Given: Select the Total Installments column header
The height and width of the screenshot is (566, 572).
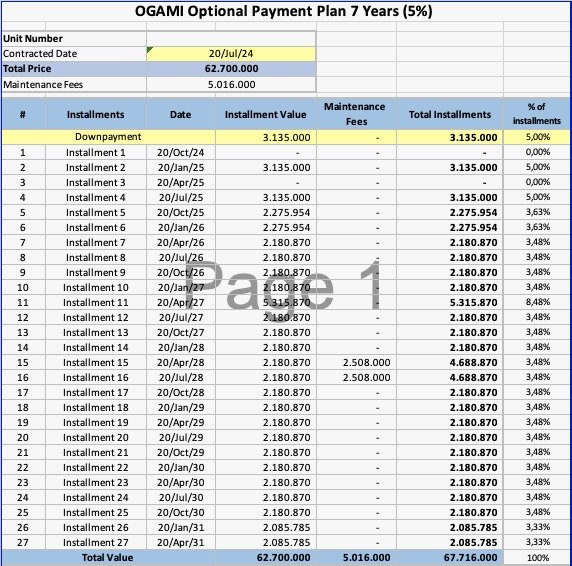Looking at the screenshot, I should 450,115.
